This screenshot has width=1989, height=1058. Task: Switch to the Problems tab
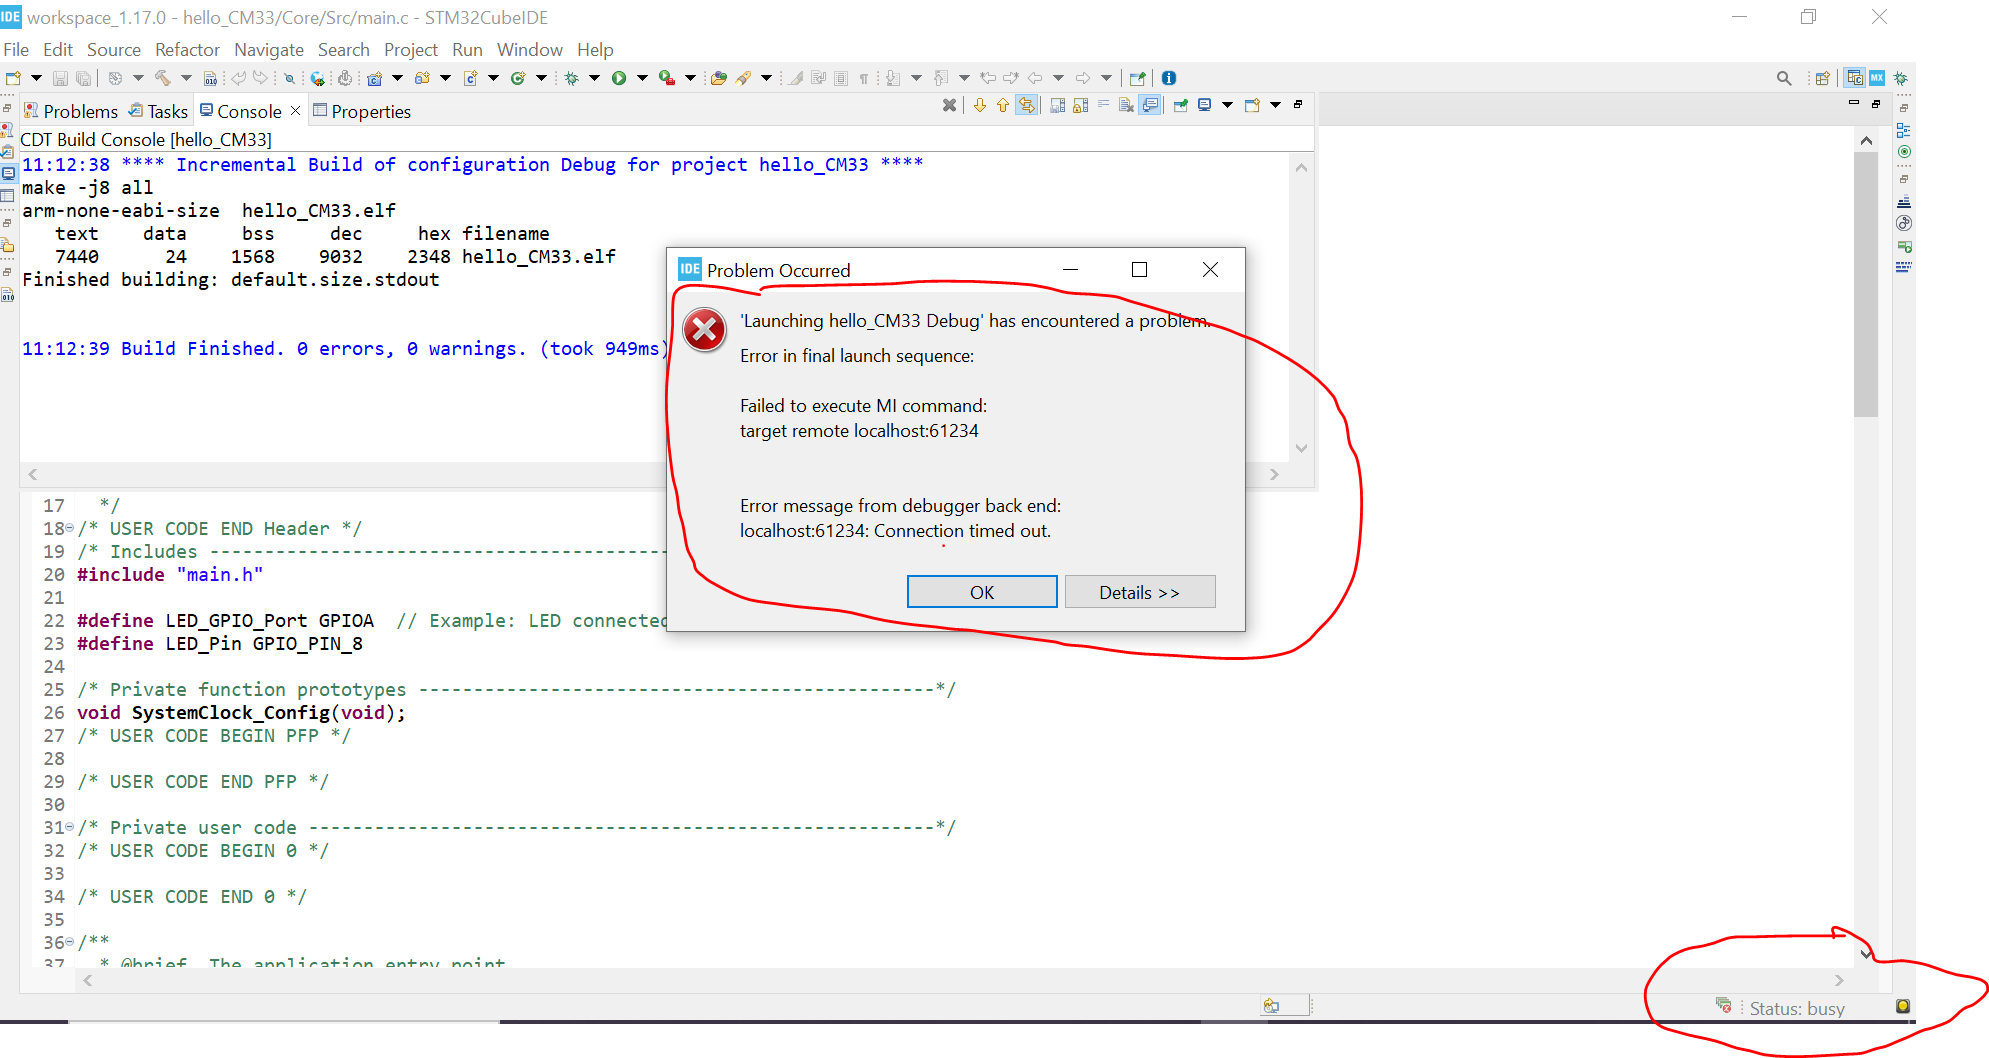click(80, 111)
